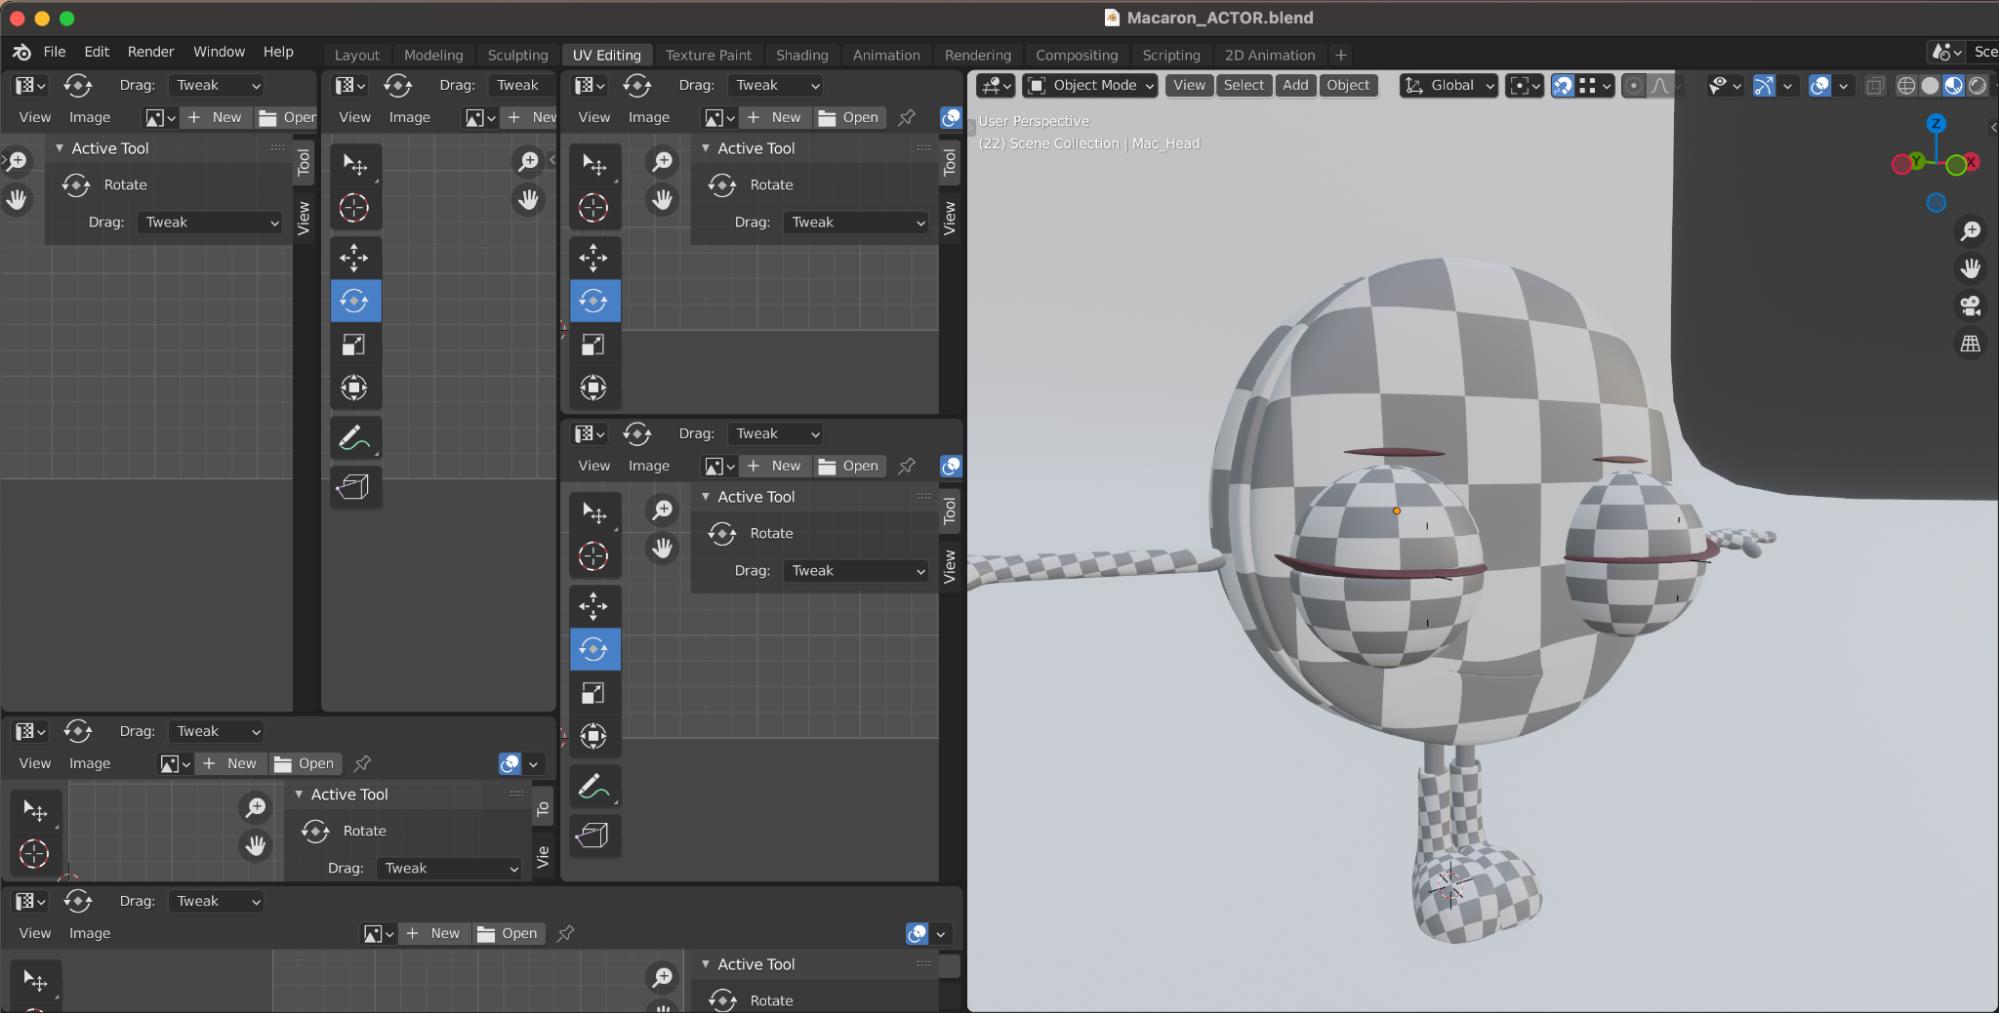Click the zoom magnifier in the 3D viewport
1999x1014 pixels.
point(1970,231)
